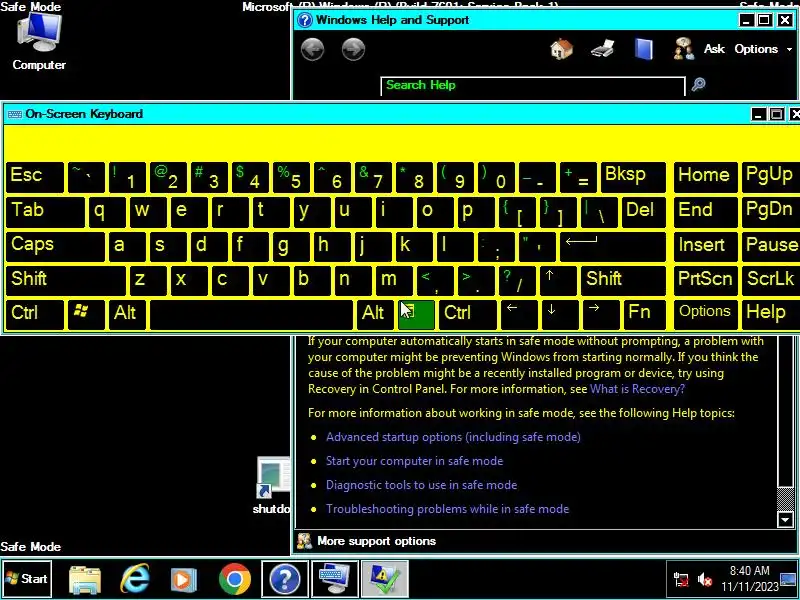The image size is (800, 600).
Task: Click the up arrow key on keyboard
Action: (x=558, y=280)
